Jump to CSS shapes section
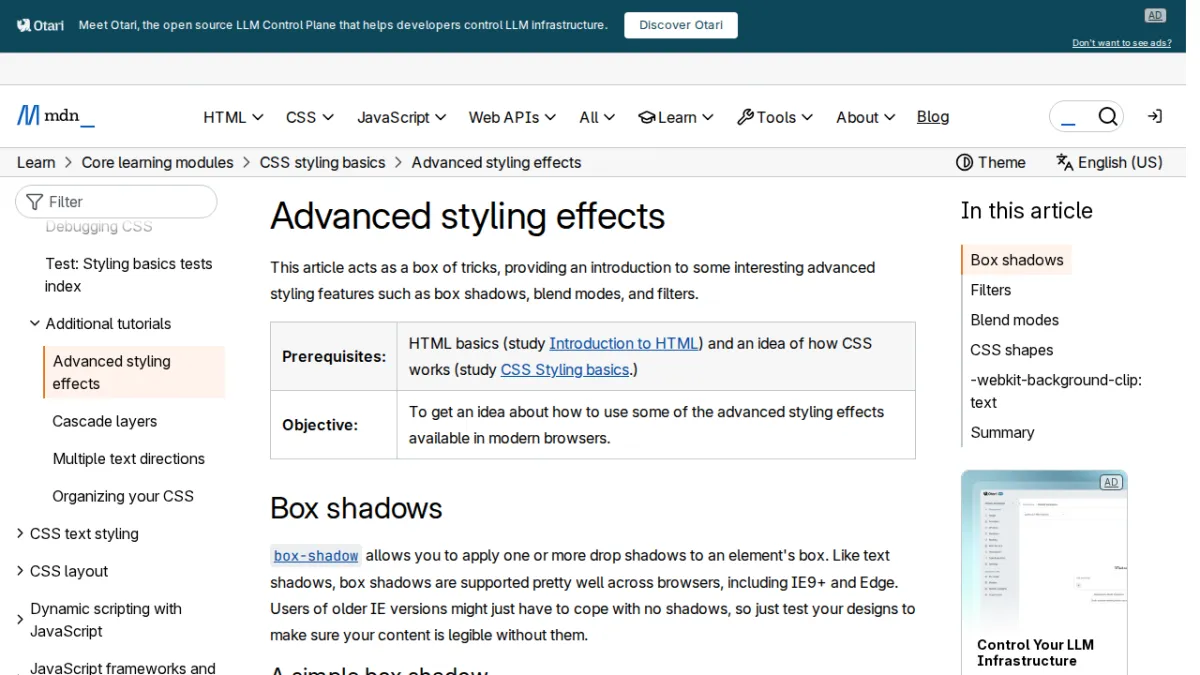Viewport: 1200px width, 675px height. click(x=1012, y=350)
